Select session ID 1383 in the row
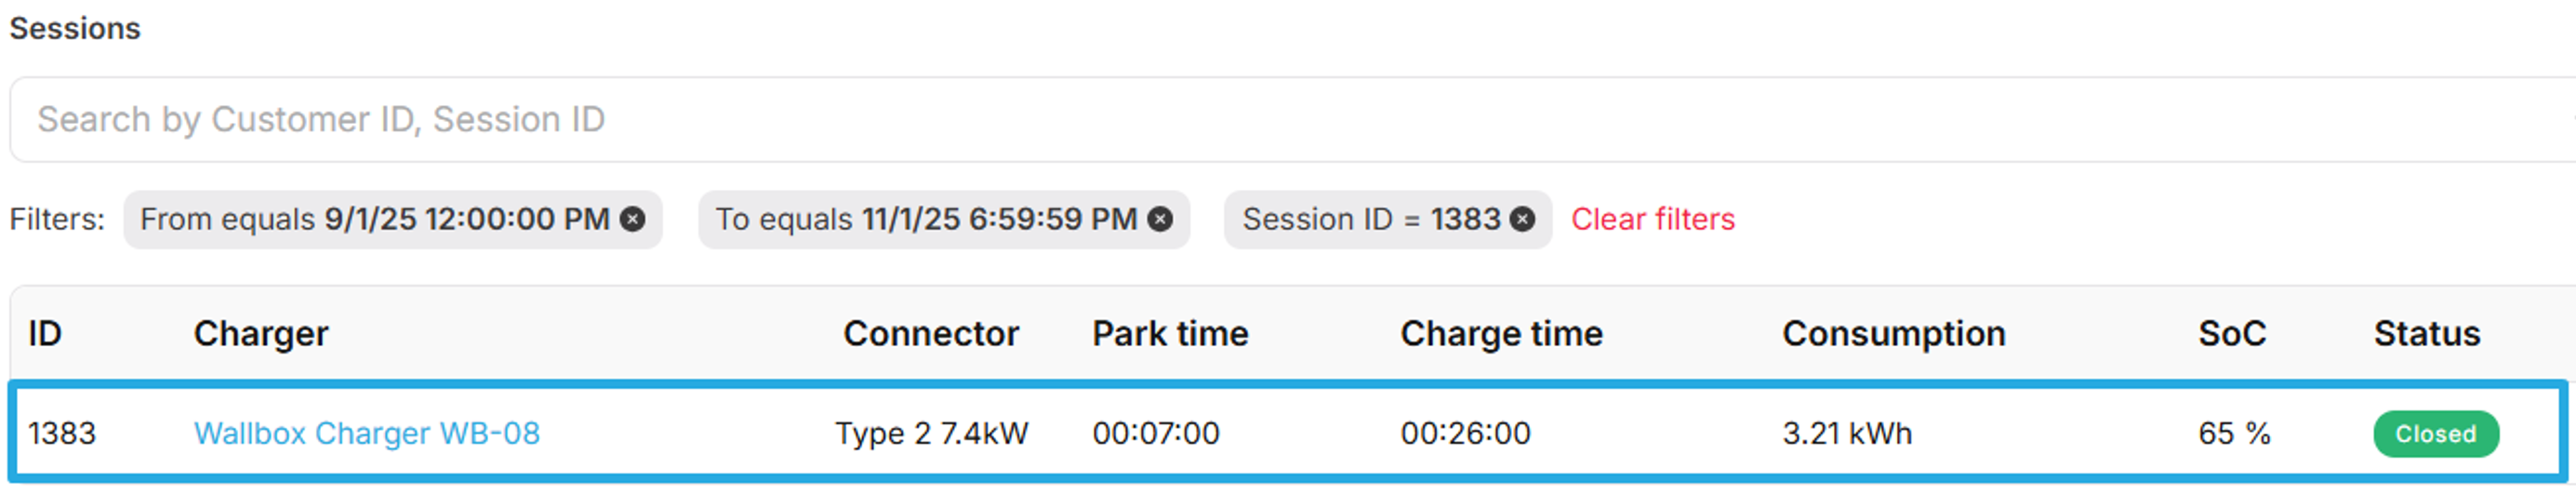This screenshot has height=495, width=2576. [x=62, y=433]
